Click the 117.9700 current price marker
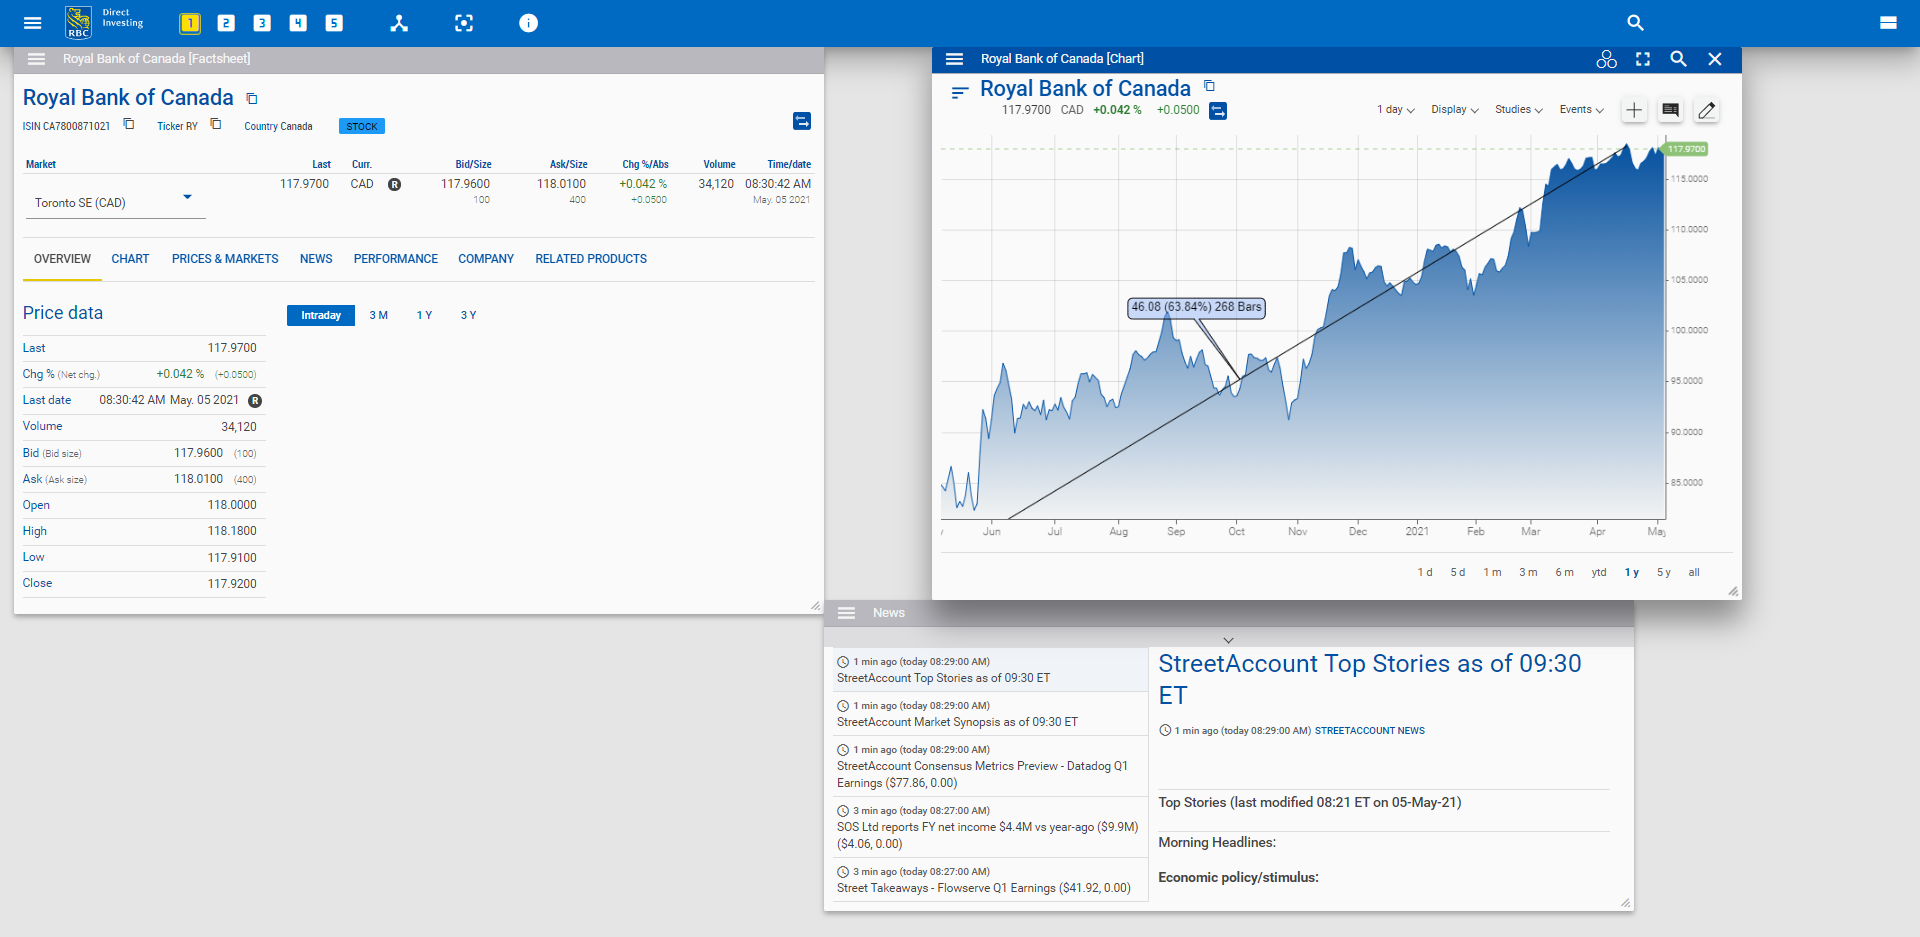 click(x=1687, y=149)
